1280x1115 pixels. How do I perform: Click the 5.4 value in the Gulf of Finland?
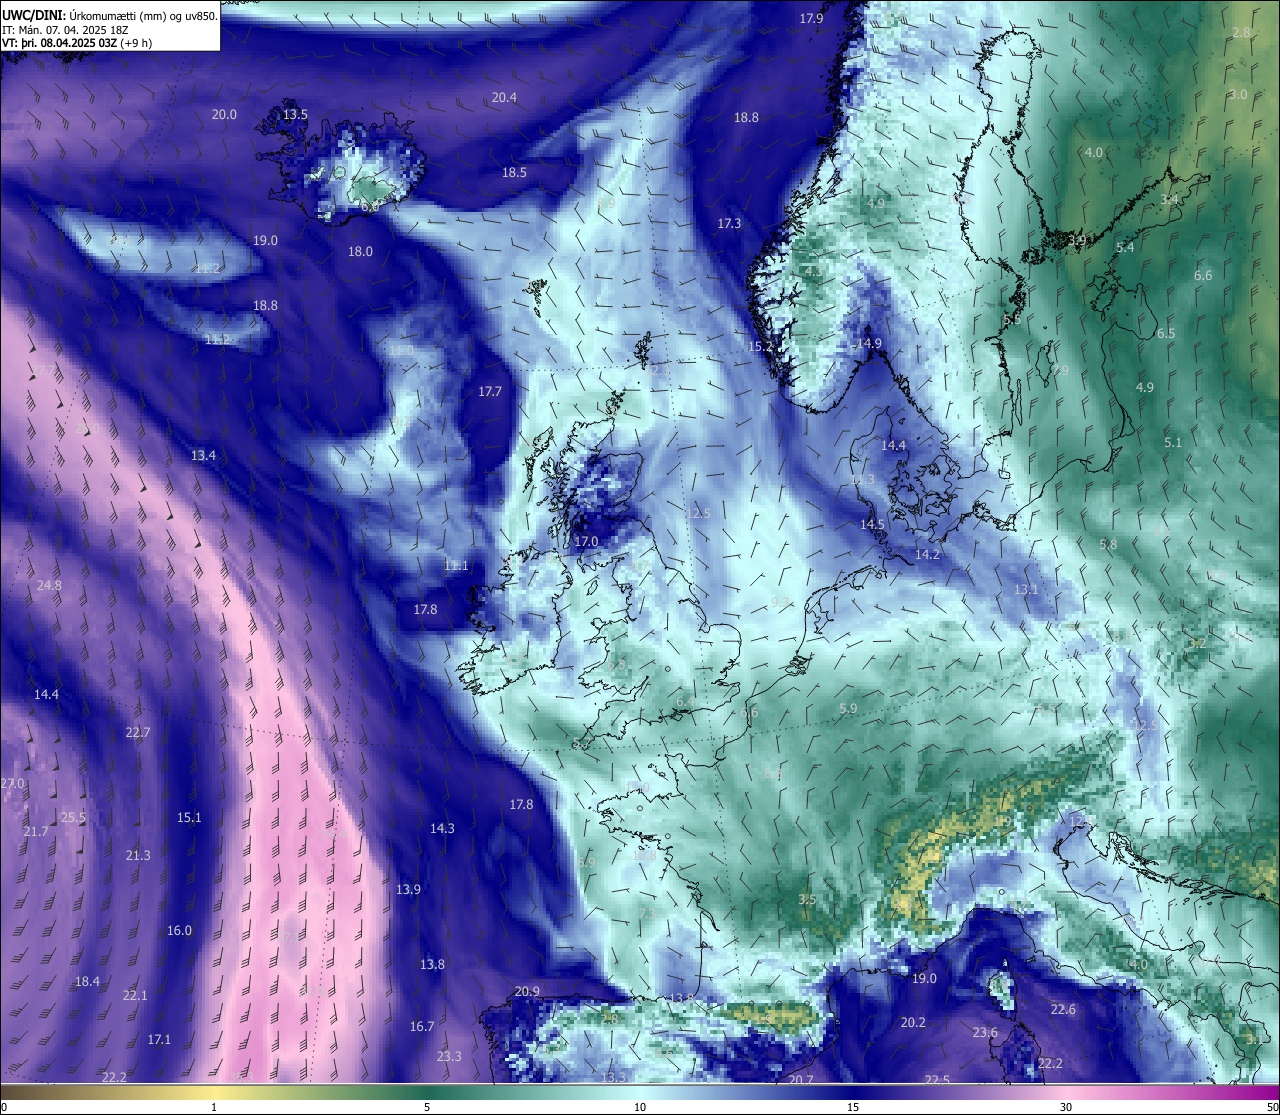[1125, 248]
